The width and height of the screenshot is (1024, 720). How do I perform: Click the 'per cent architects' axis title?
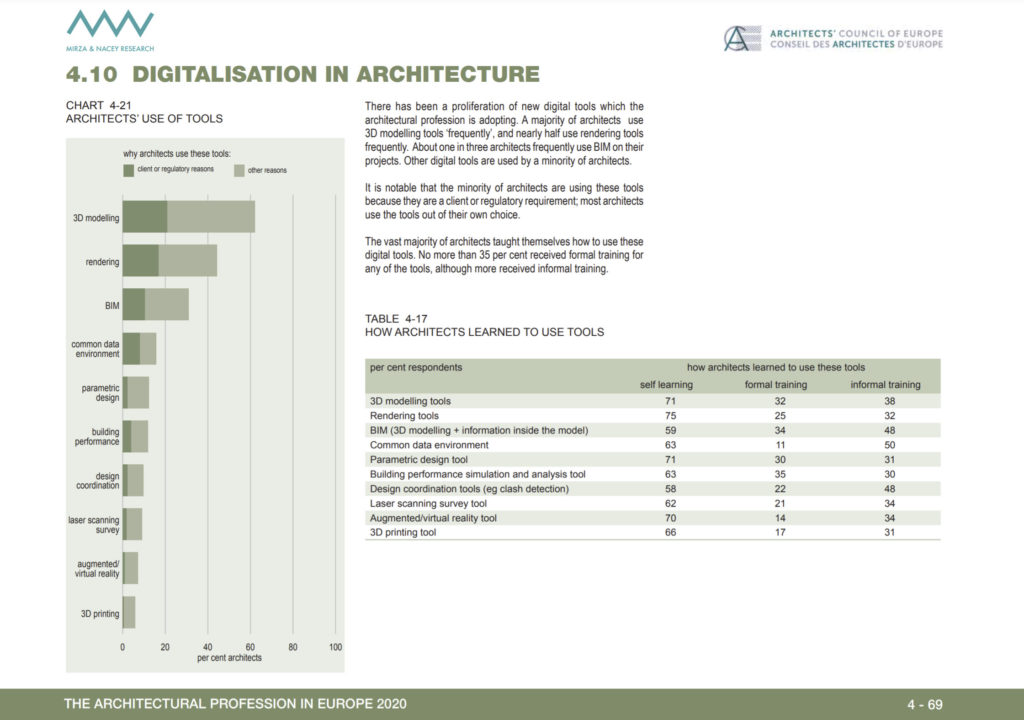tap(229, 658)
